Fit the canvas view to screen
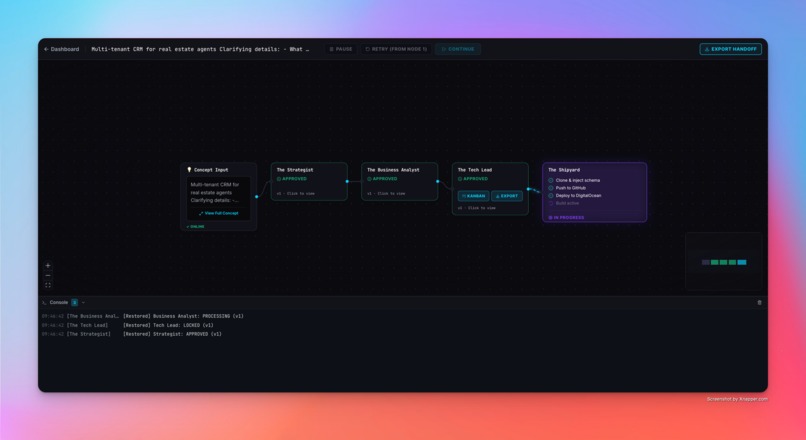Screen dimensions: 806x440 pyautogui.click(x=48, y=285)
